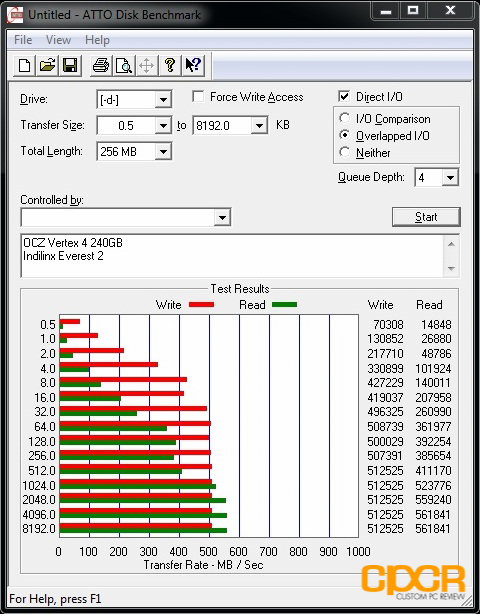Click the write value 427229
The width and height of the screenshot is (480, 614).
tap(385, 383)
